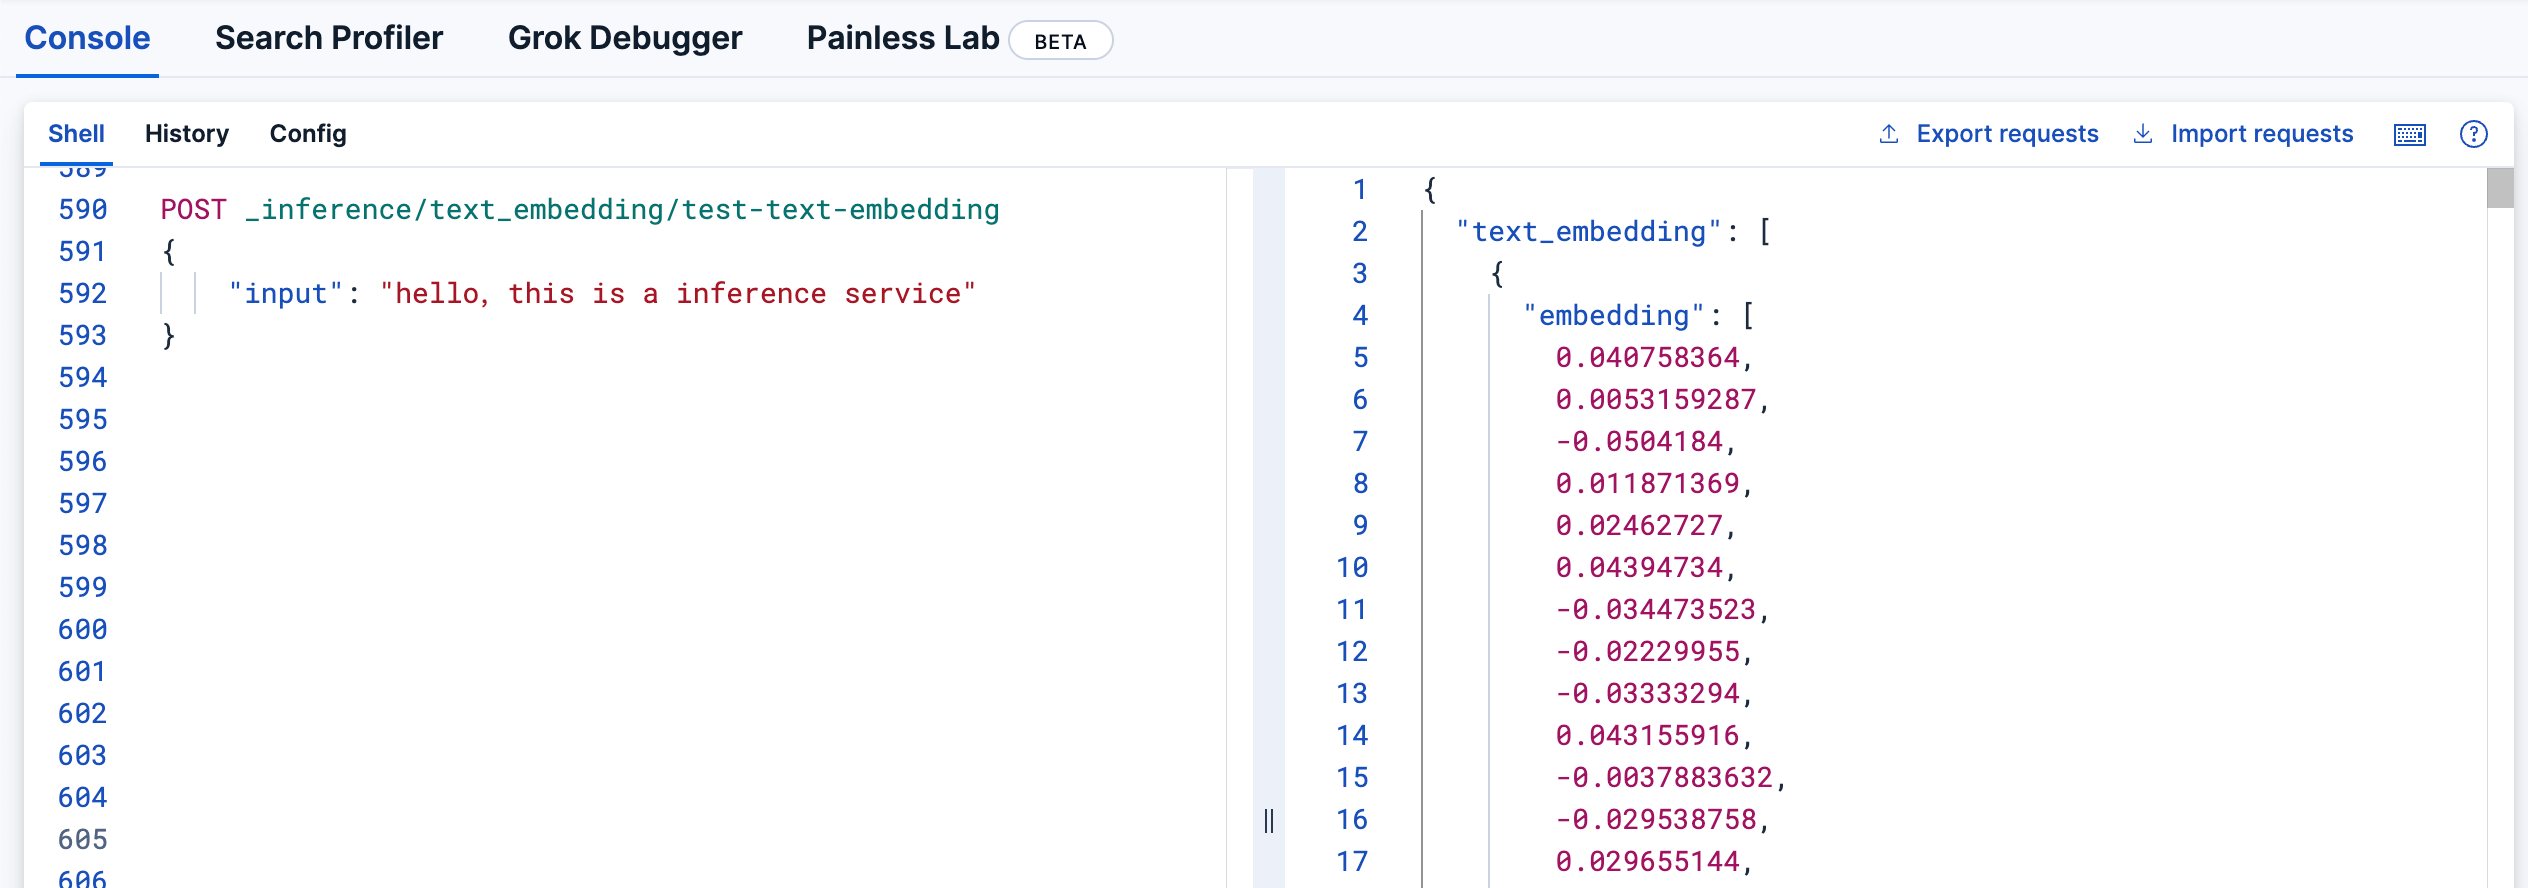Click value -0.034473523 in output

[x=1656, y=609]
